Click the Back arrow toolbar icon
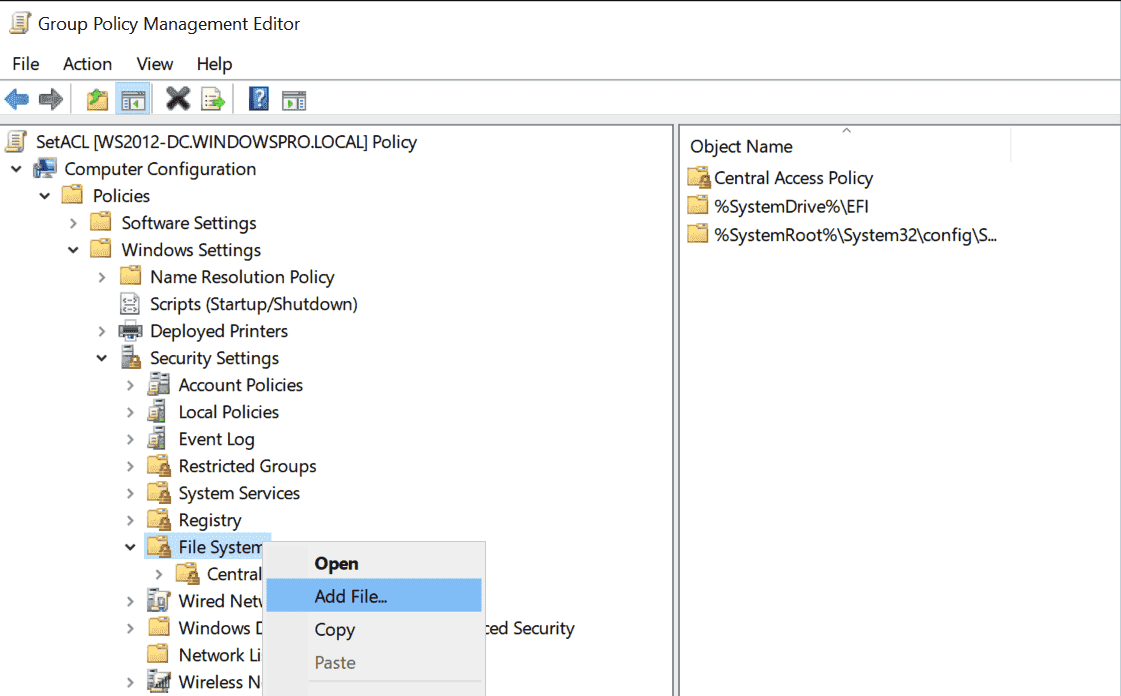Viewport: 1121px width, 696px height. [x=17, y=99]
